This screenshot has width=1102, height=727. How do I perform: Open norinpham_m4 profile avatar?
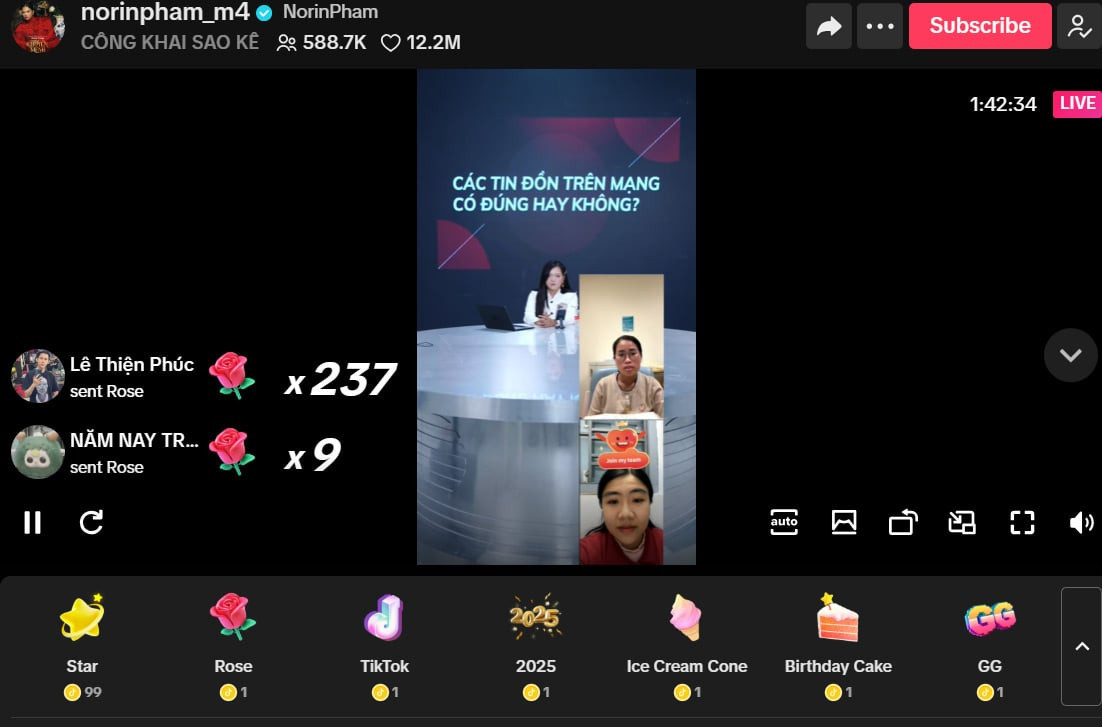pos(38,26)
